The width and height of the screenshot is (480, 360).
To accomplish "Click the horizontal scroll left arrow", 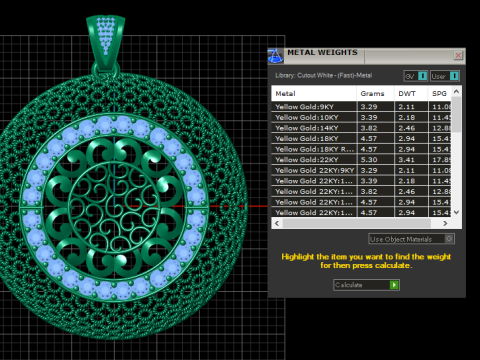I will 277,223.
